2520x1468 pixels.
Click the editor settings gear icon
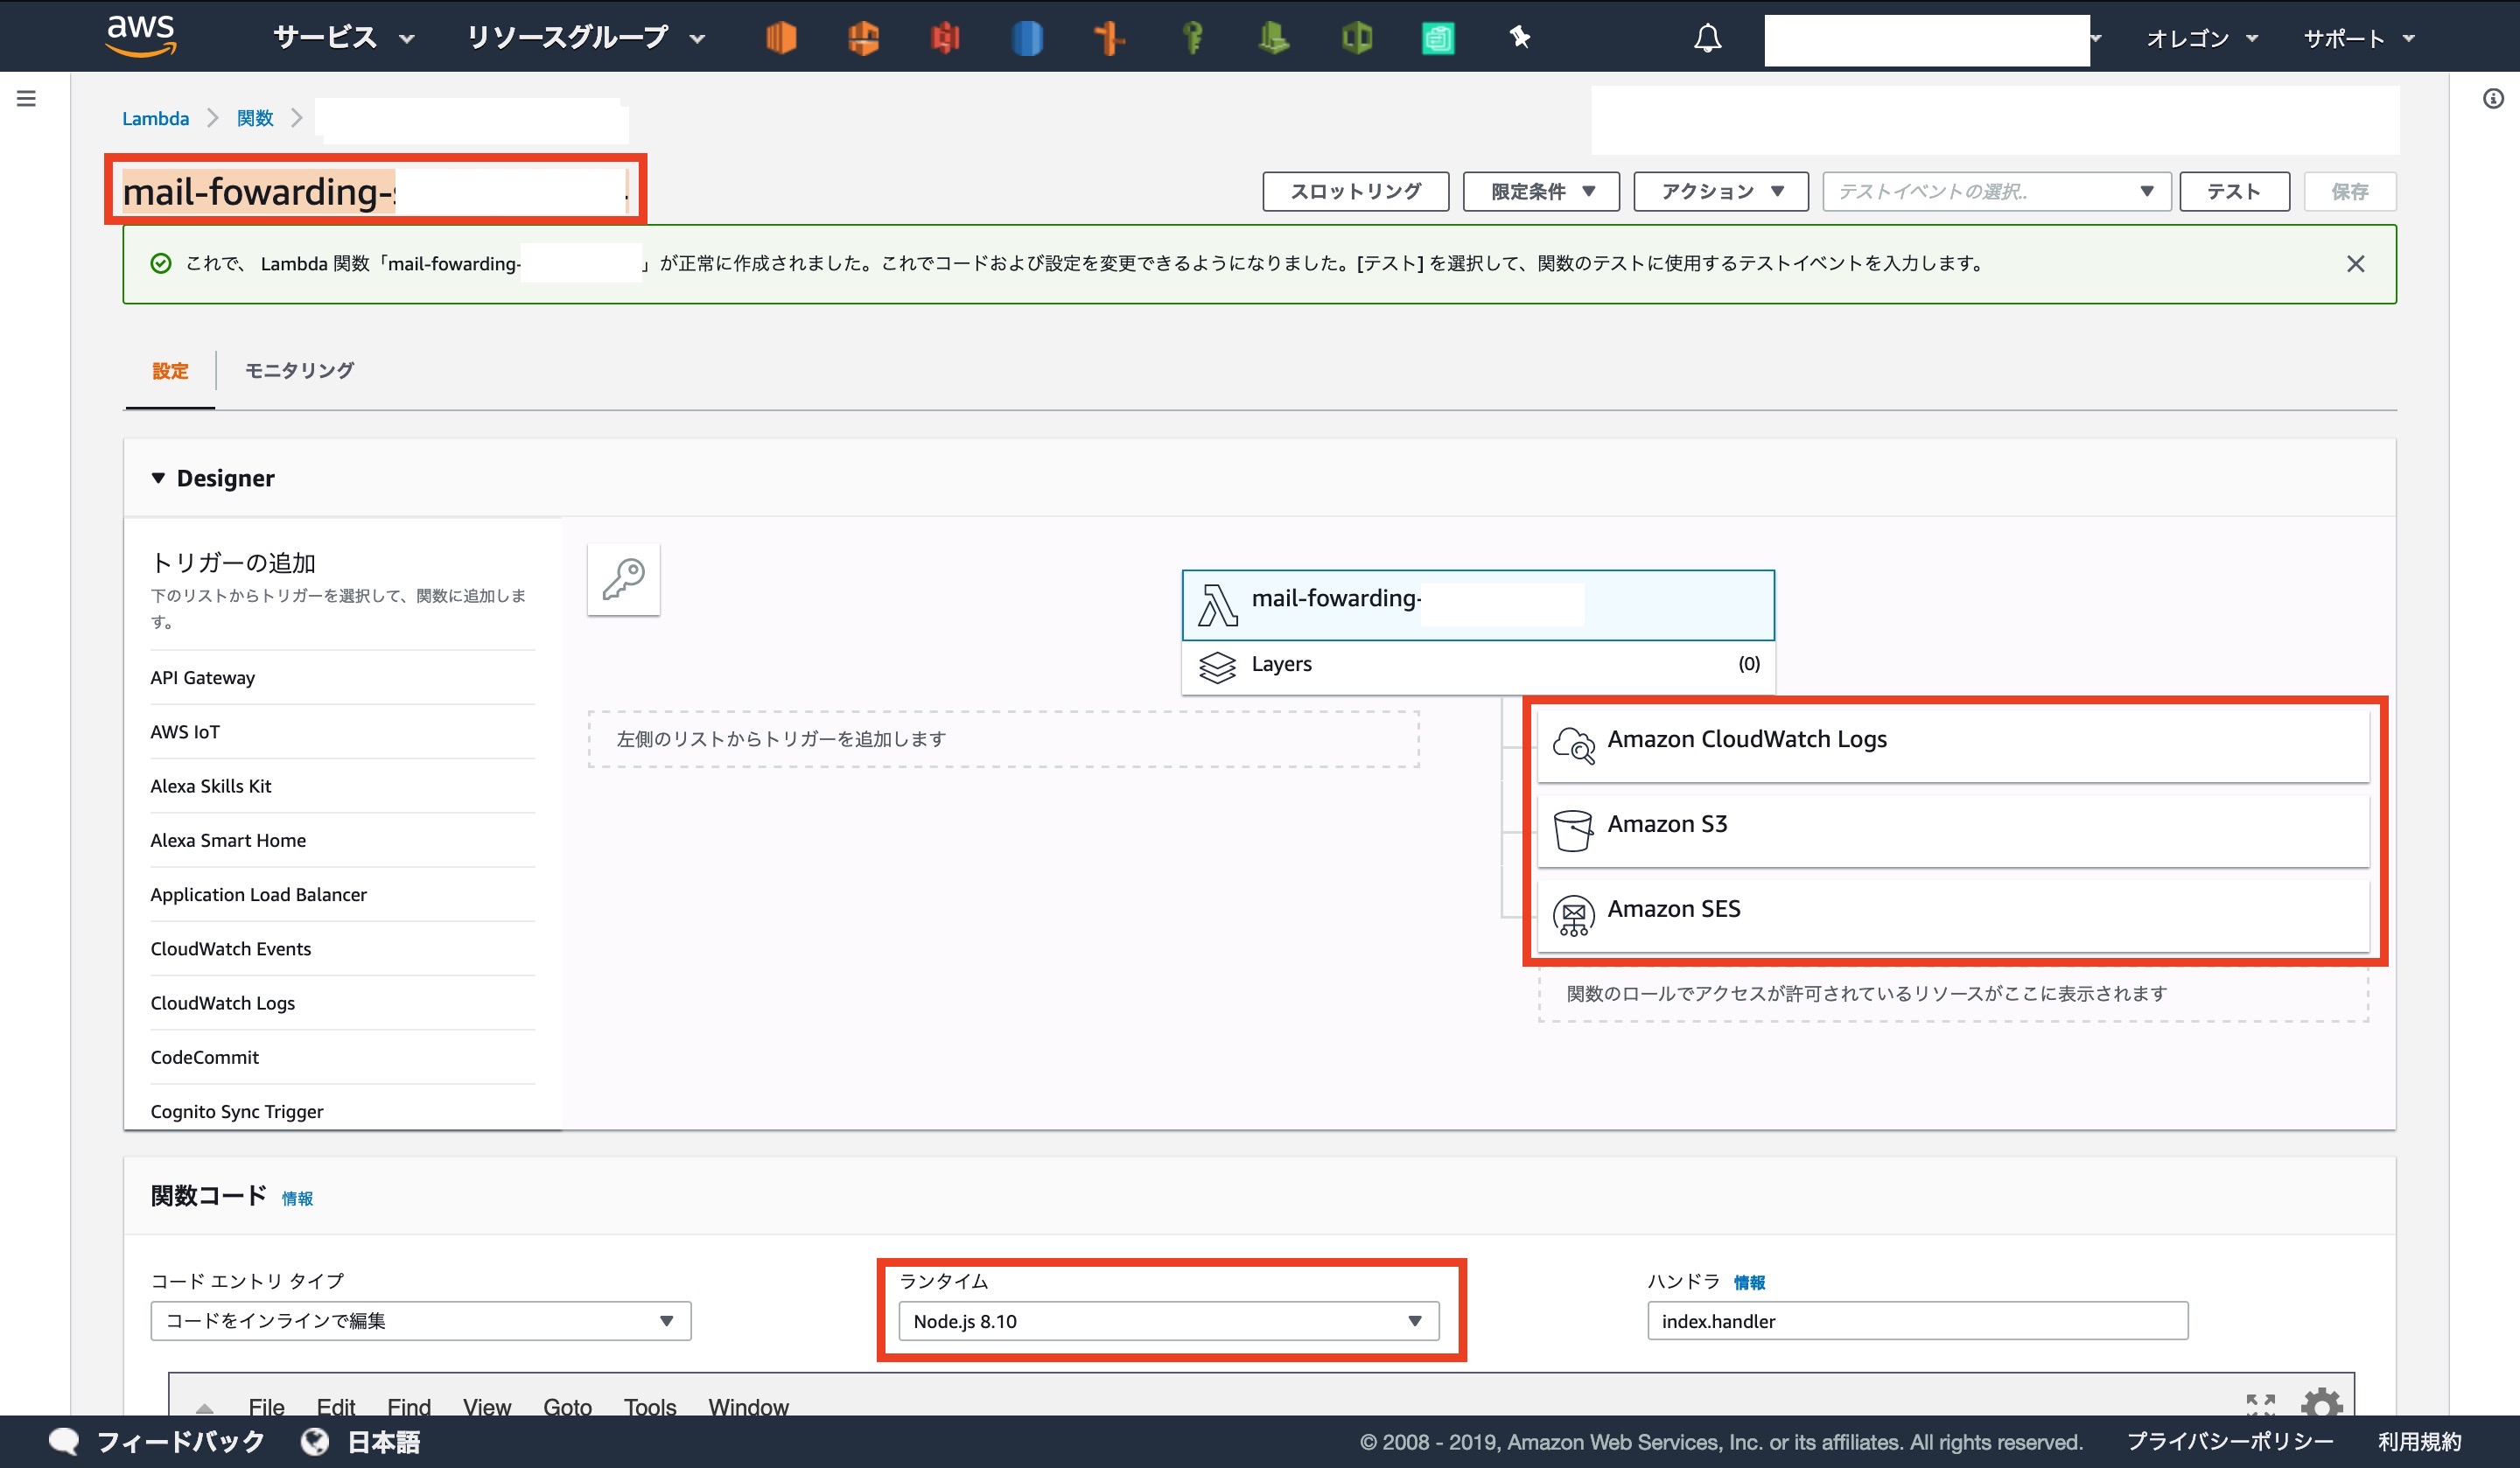click(2321, 1404)
